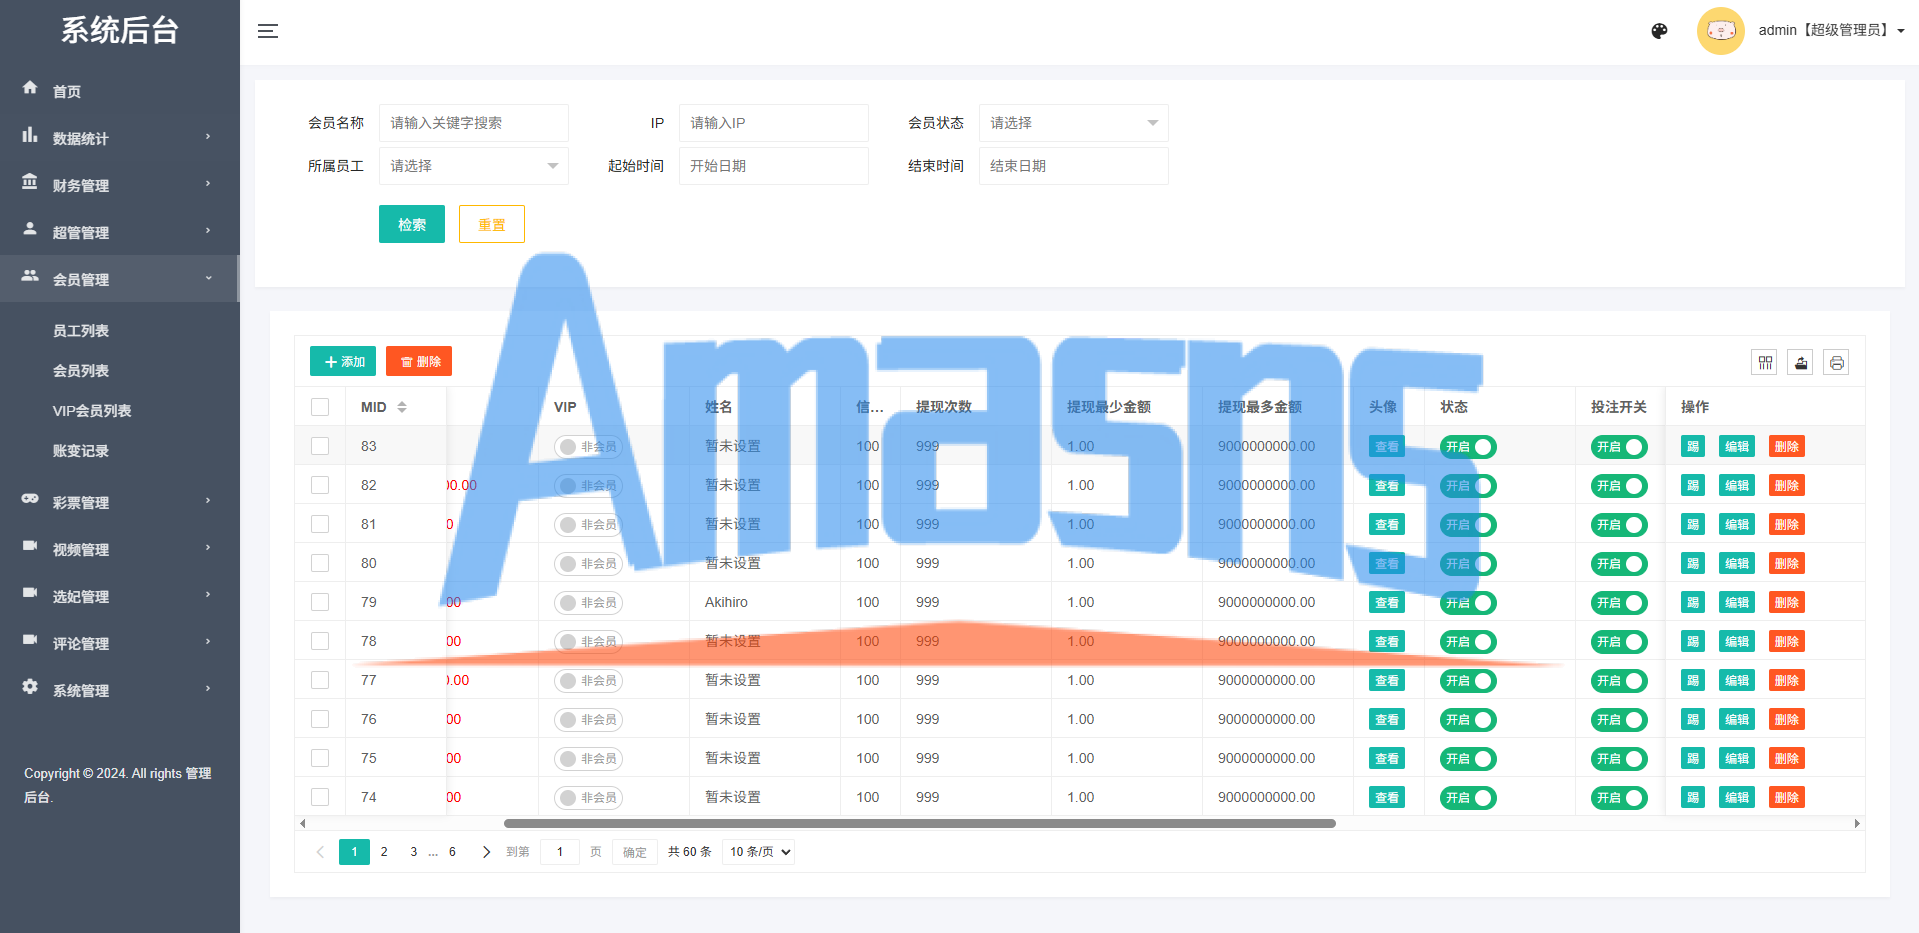1919x933 pixels.
Task: Click the 数据统计 bar chart icon
Action: (30, 135)
